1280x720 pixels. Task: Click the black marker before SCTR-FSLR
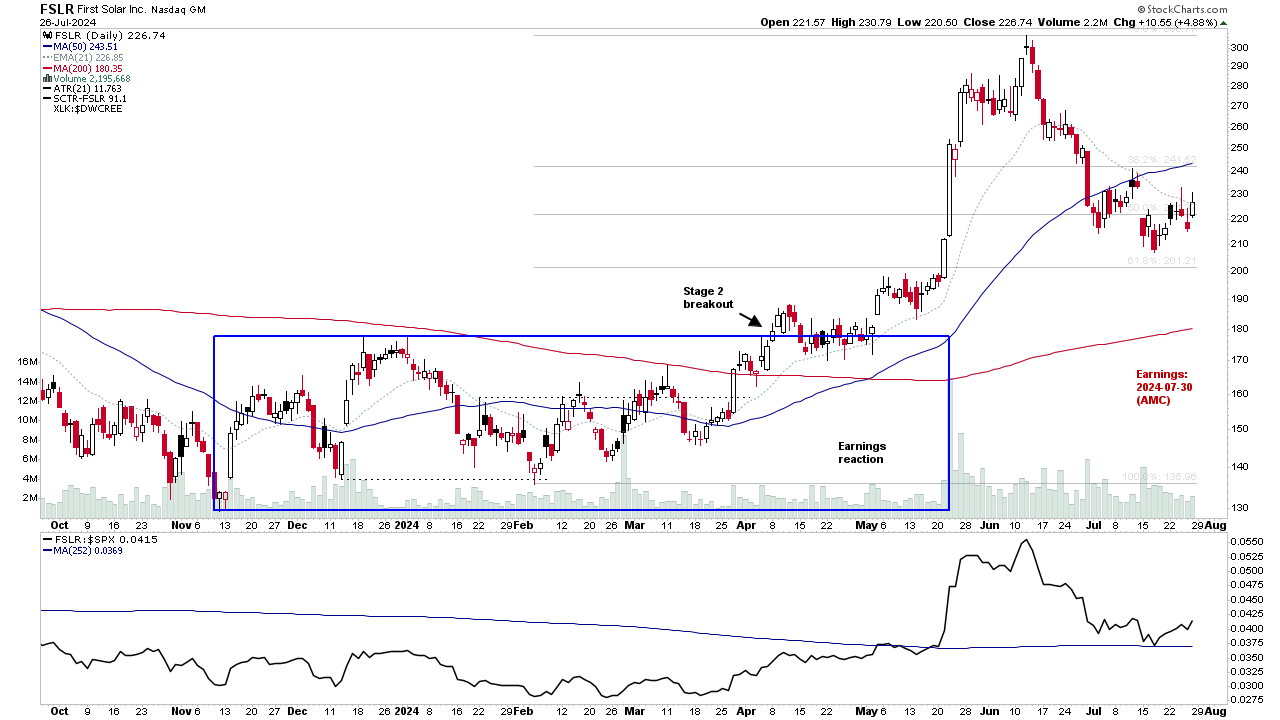coord(46,99)
